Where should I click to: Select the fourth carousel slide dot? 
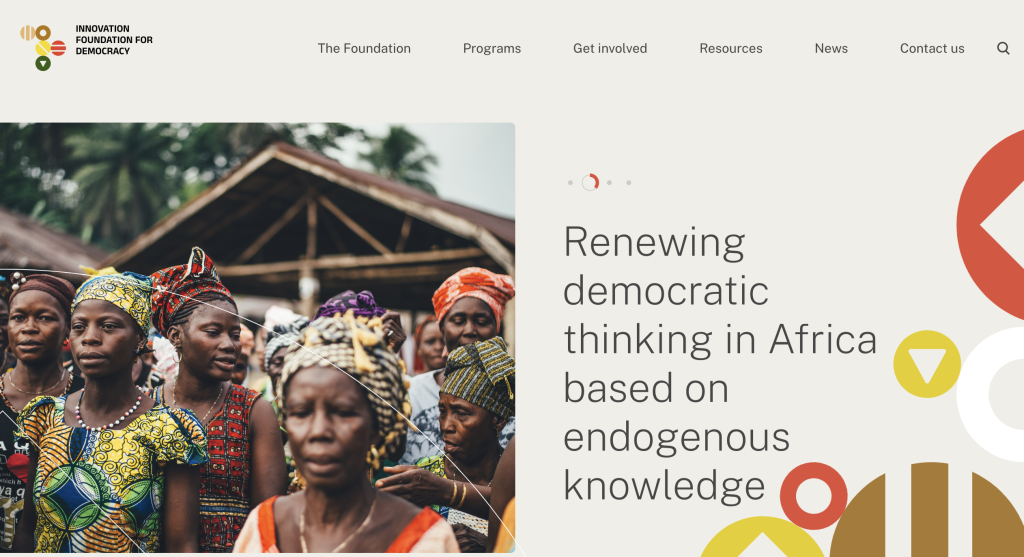[628, 183]
